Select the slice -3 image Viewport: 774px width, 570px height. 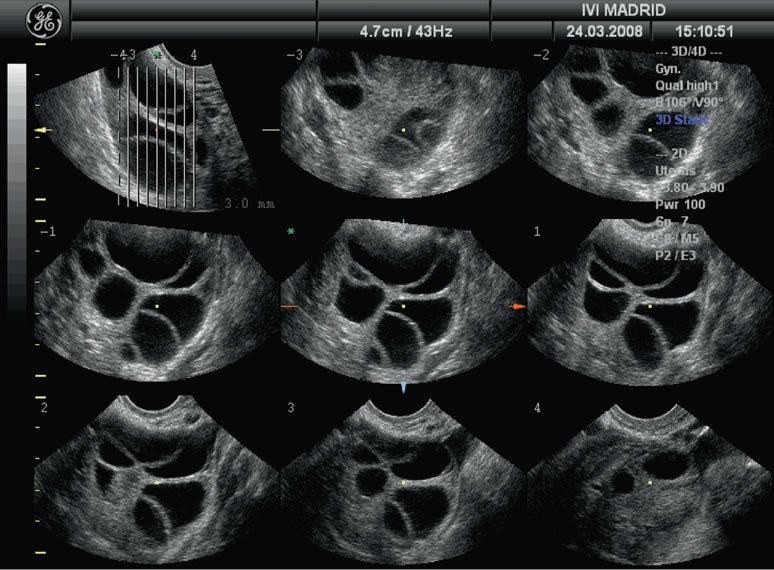click(403, 124)
